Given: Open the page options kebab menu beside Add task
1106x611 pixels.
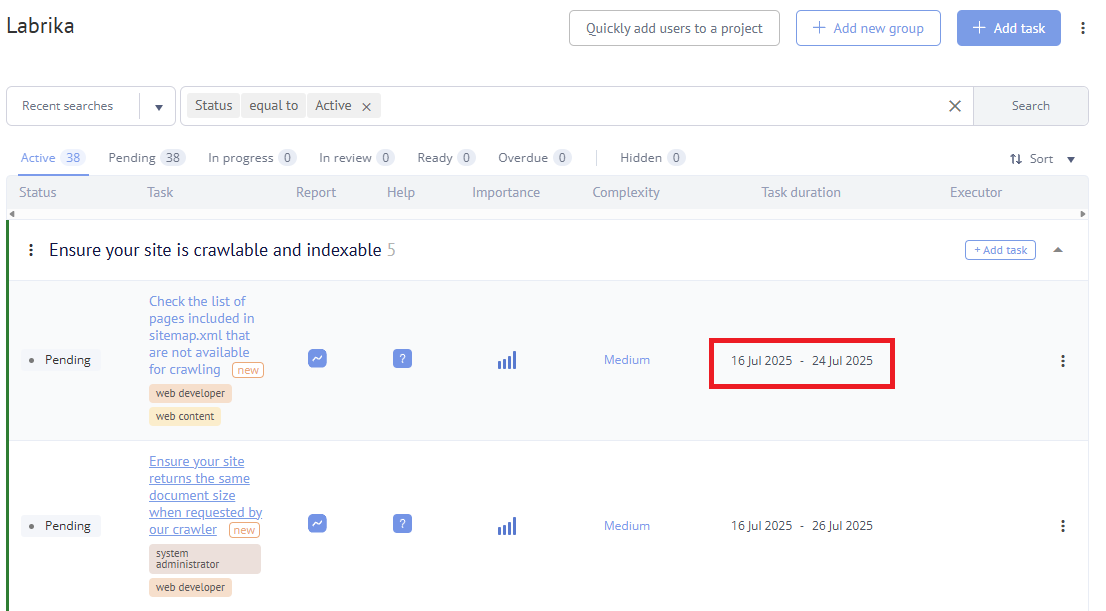Looking at the screenshot, I should [1083, 29].
